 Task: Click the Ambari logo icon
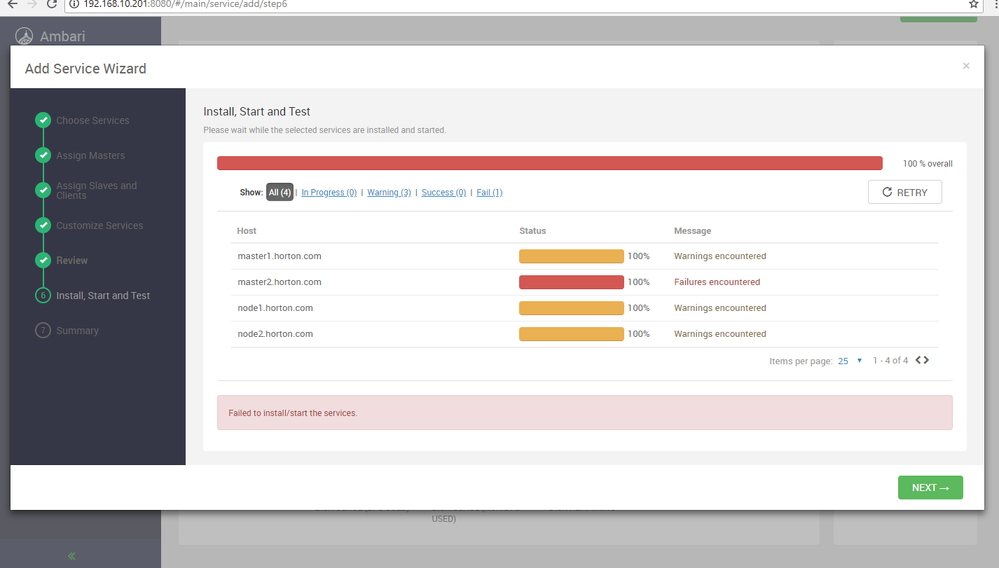click(24, 36)
